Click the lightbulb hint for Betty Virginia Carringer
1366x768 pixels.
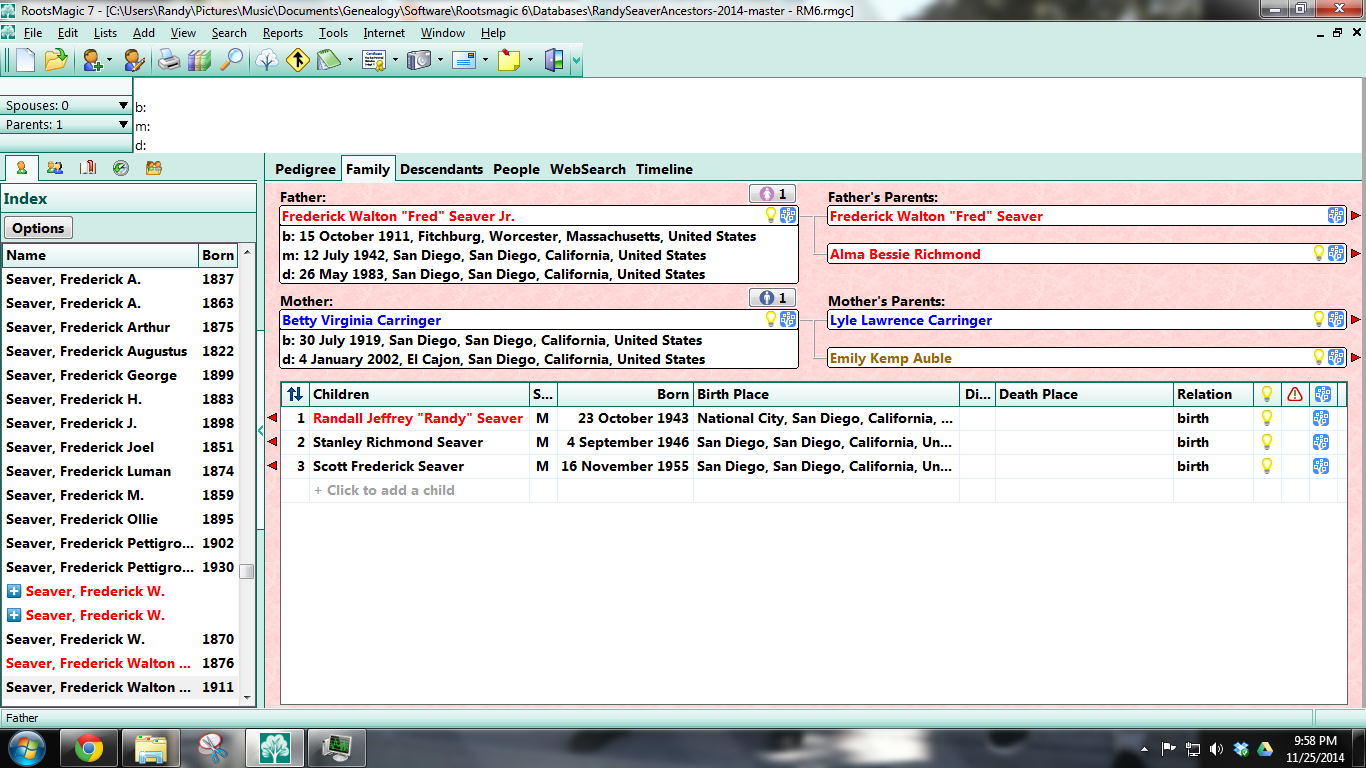(771, 320)
